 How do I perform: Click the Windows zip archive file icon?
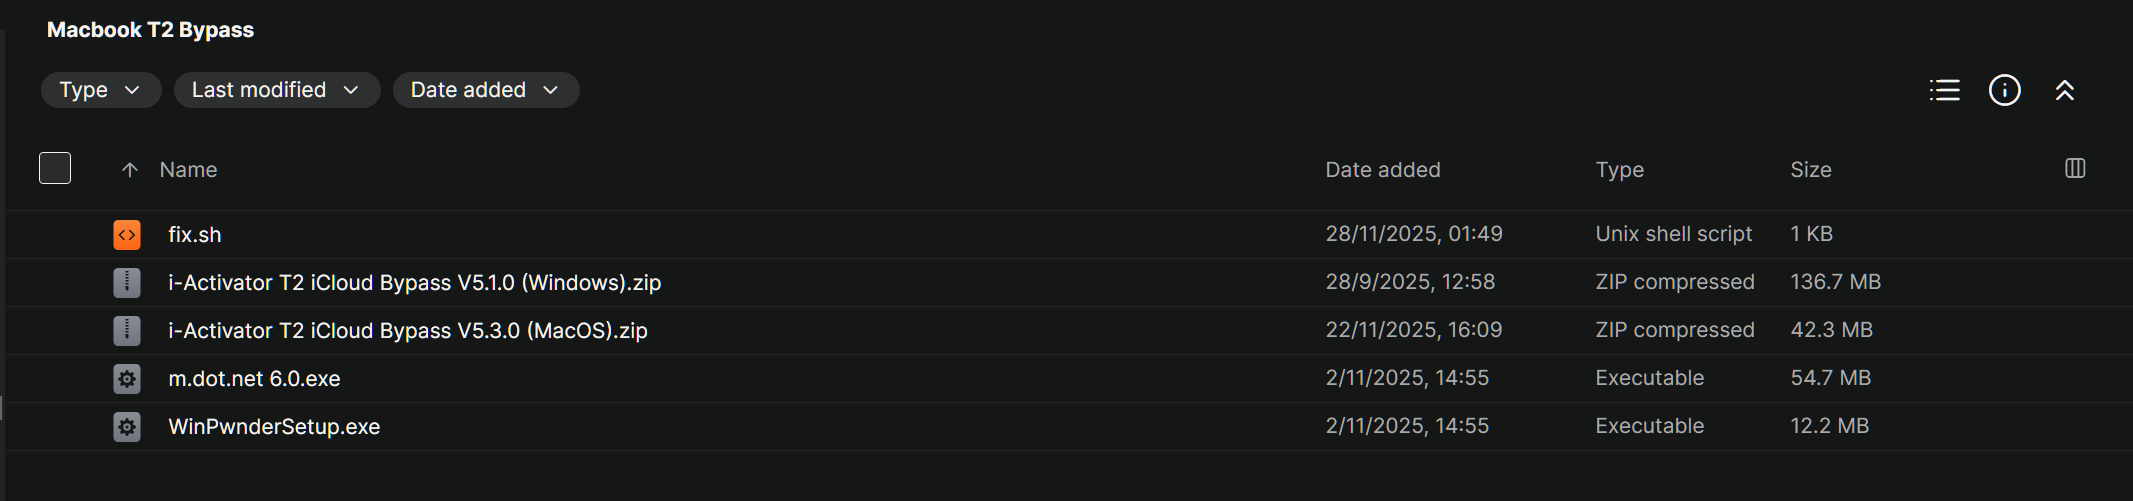pyautogui.click(x=127, y=282)
